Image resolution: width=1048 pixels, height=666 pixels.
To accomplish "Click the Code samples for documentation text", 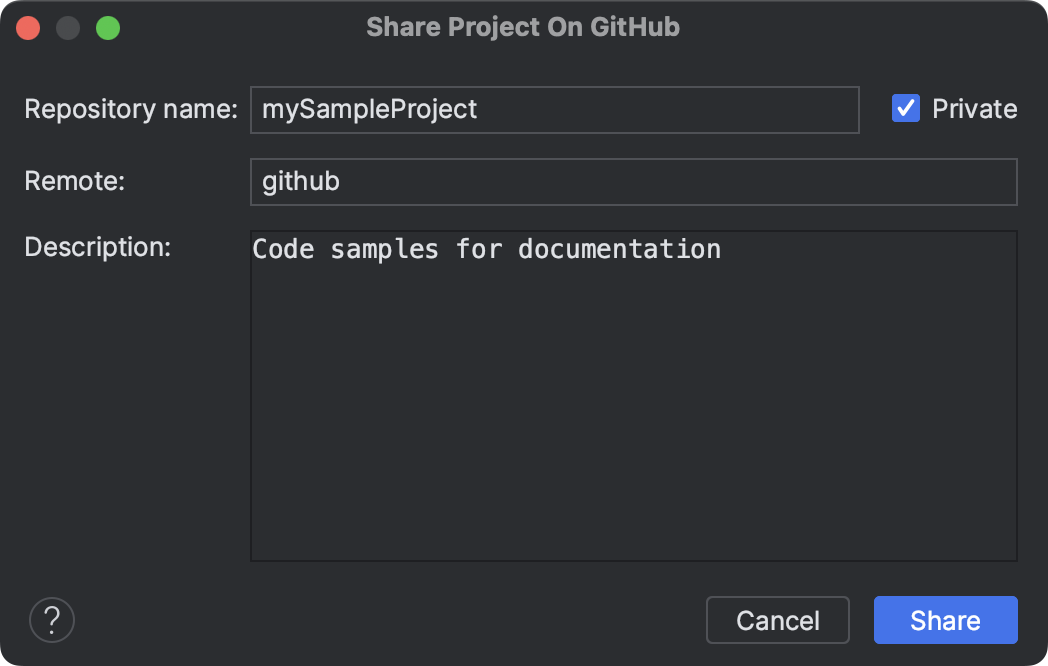I will coord(486,249).
